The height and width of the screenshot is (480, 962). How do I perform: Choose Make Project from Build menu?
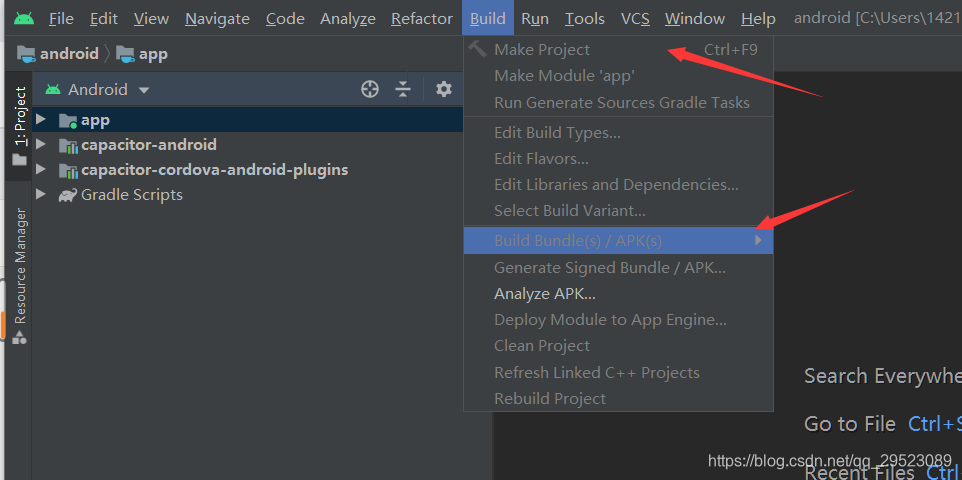tap(618, 50)
